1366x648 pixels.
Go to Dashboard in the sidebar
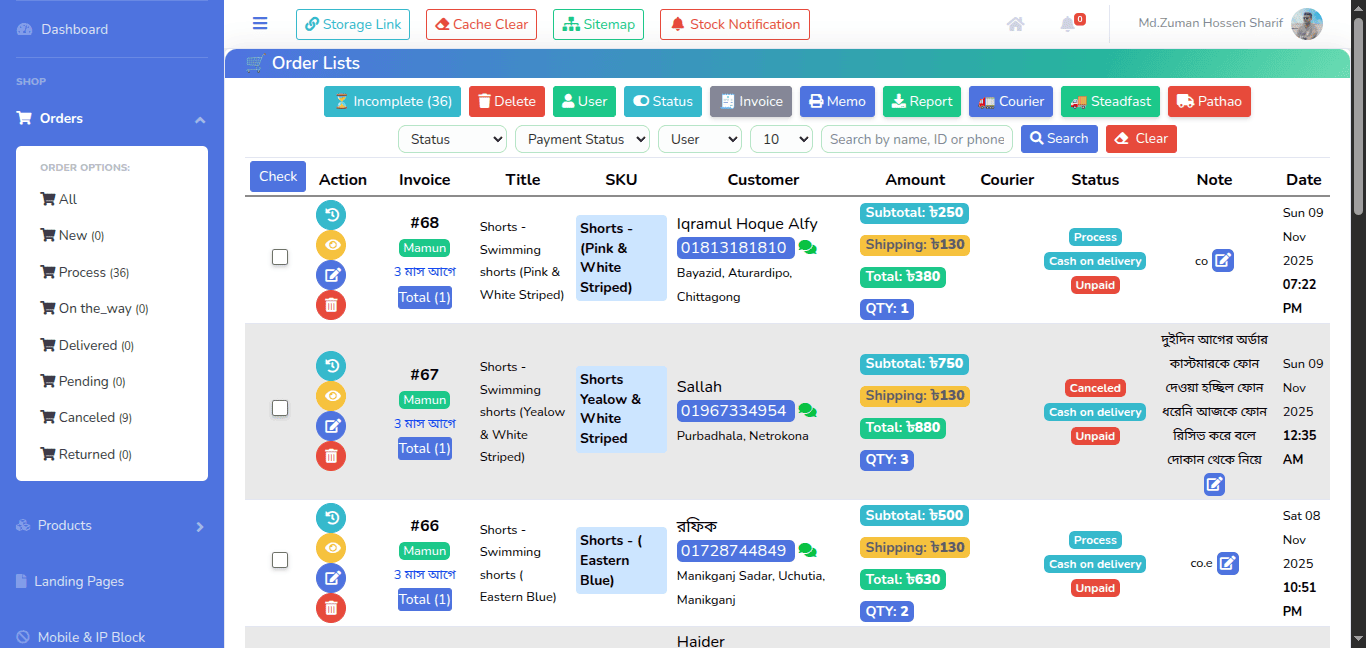[74, 29]
